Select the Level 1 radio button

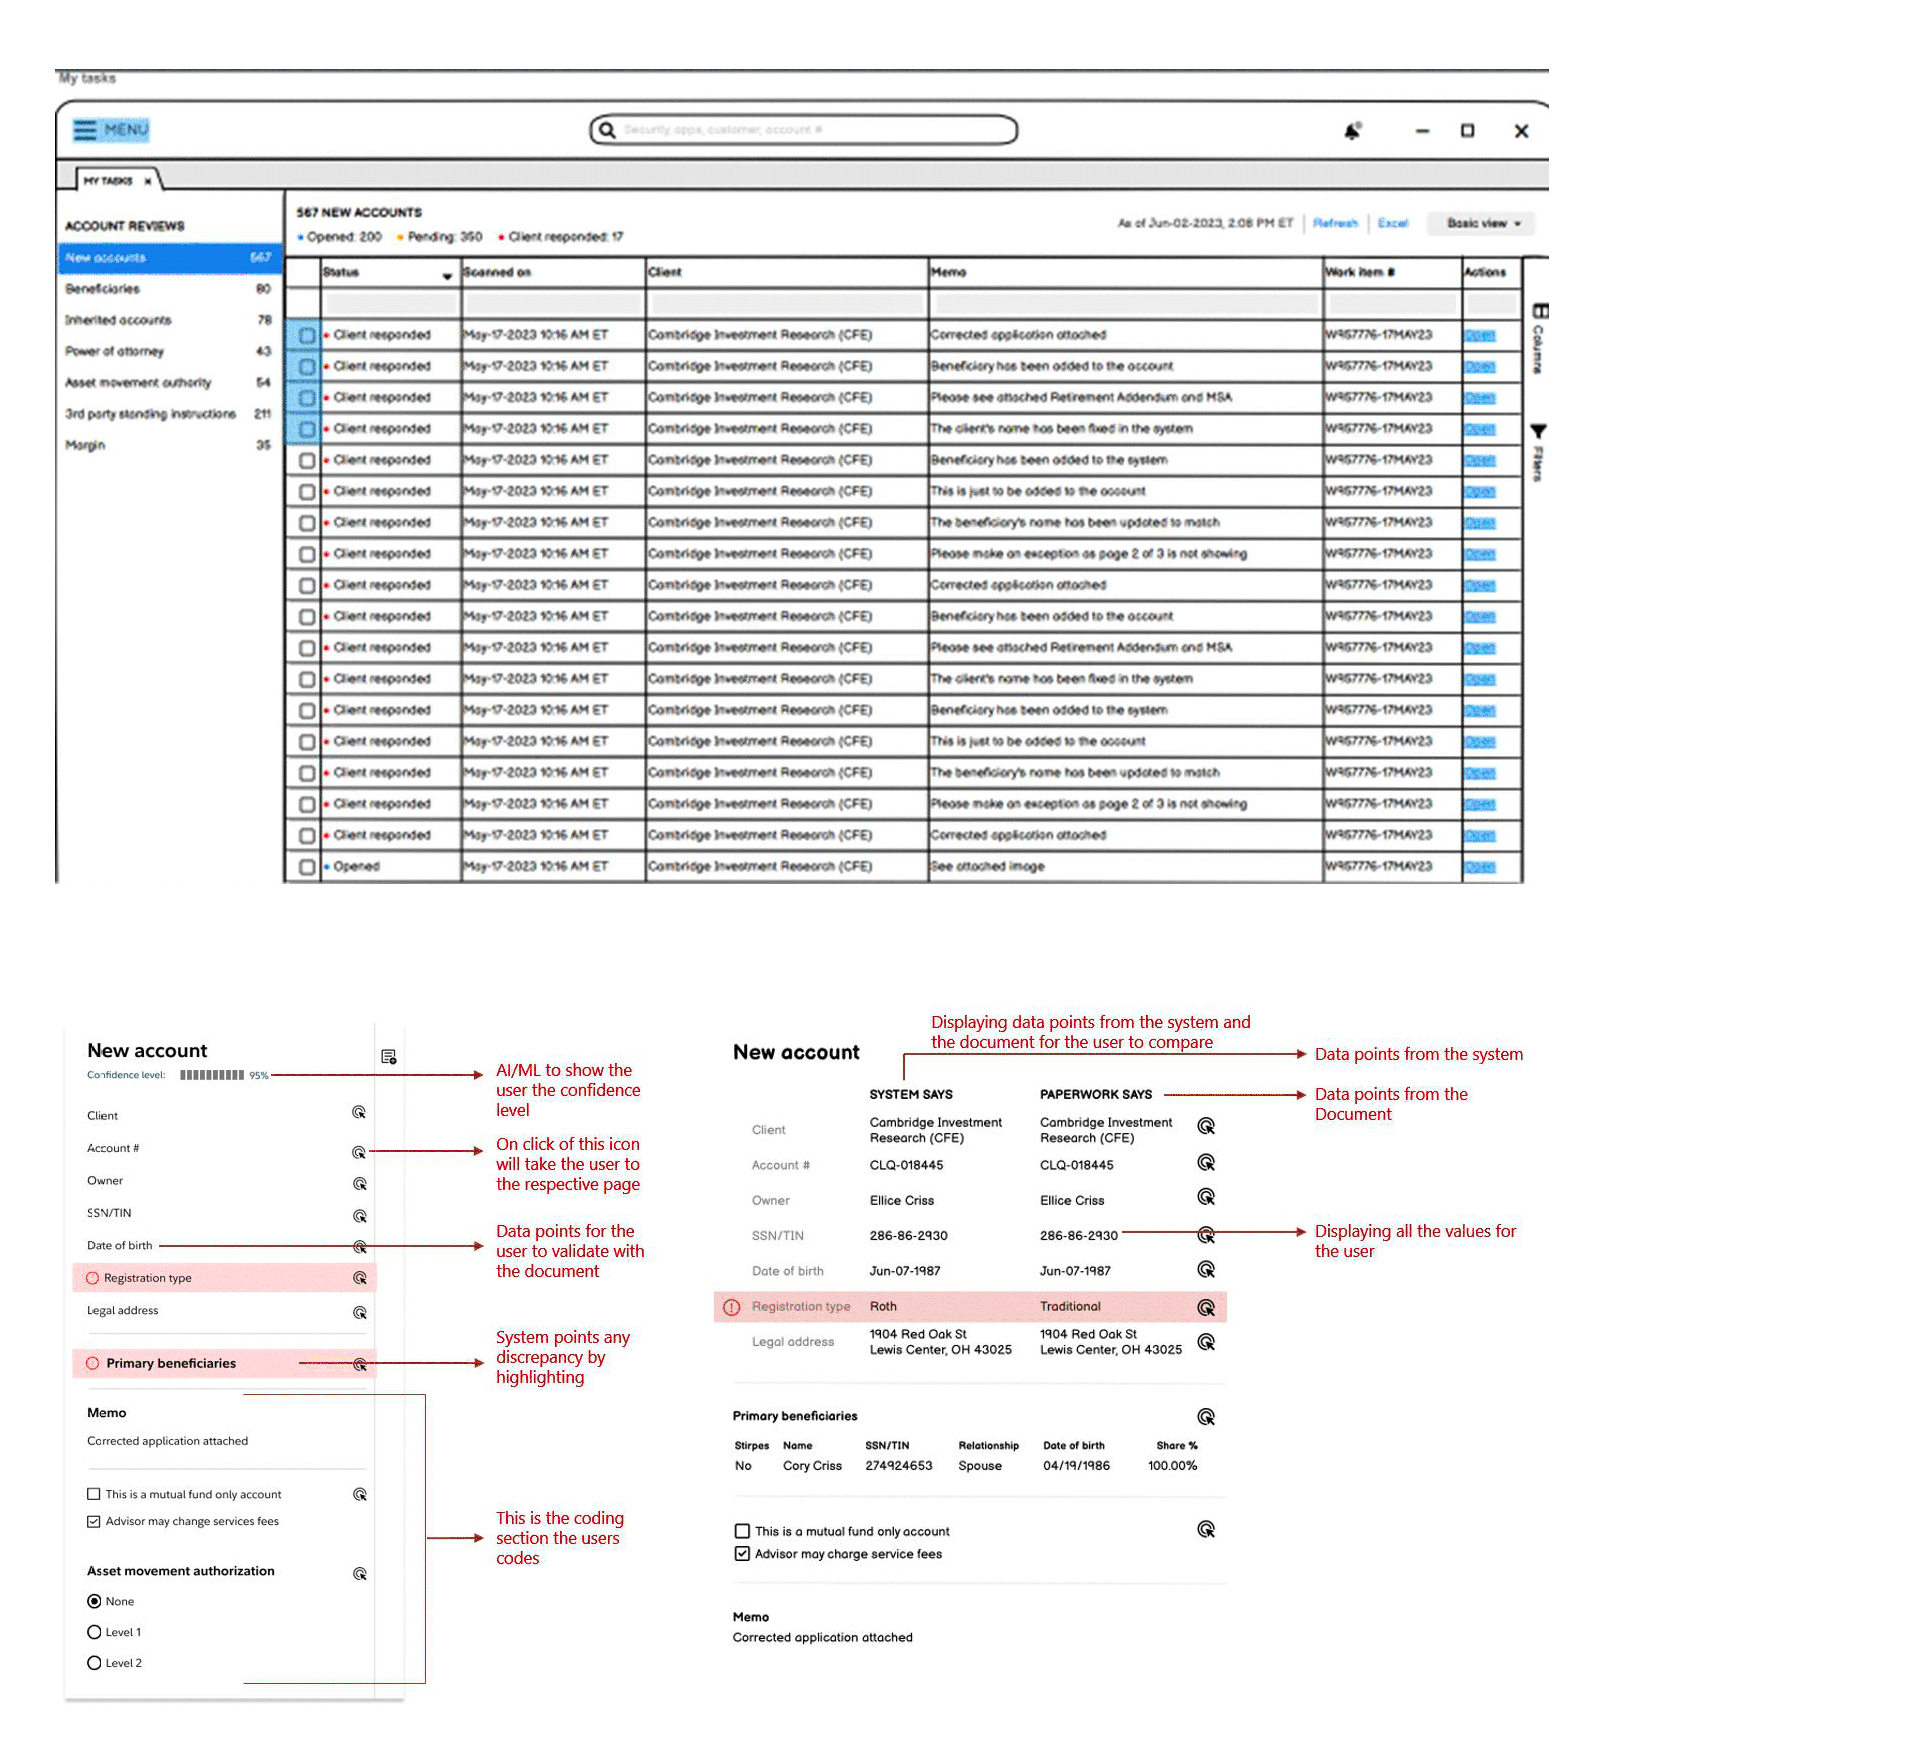[94, 1632]
